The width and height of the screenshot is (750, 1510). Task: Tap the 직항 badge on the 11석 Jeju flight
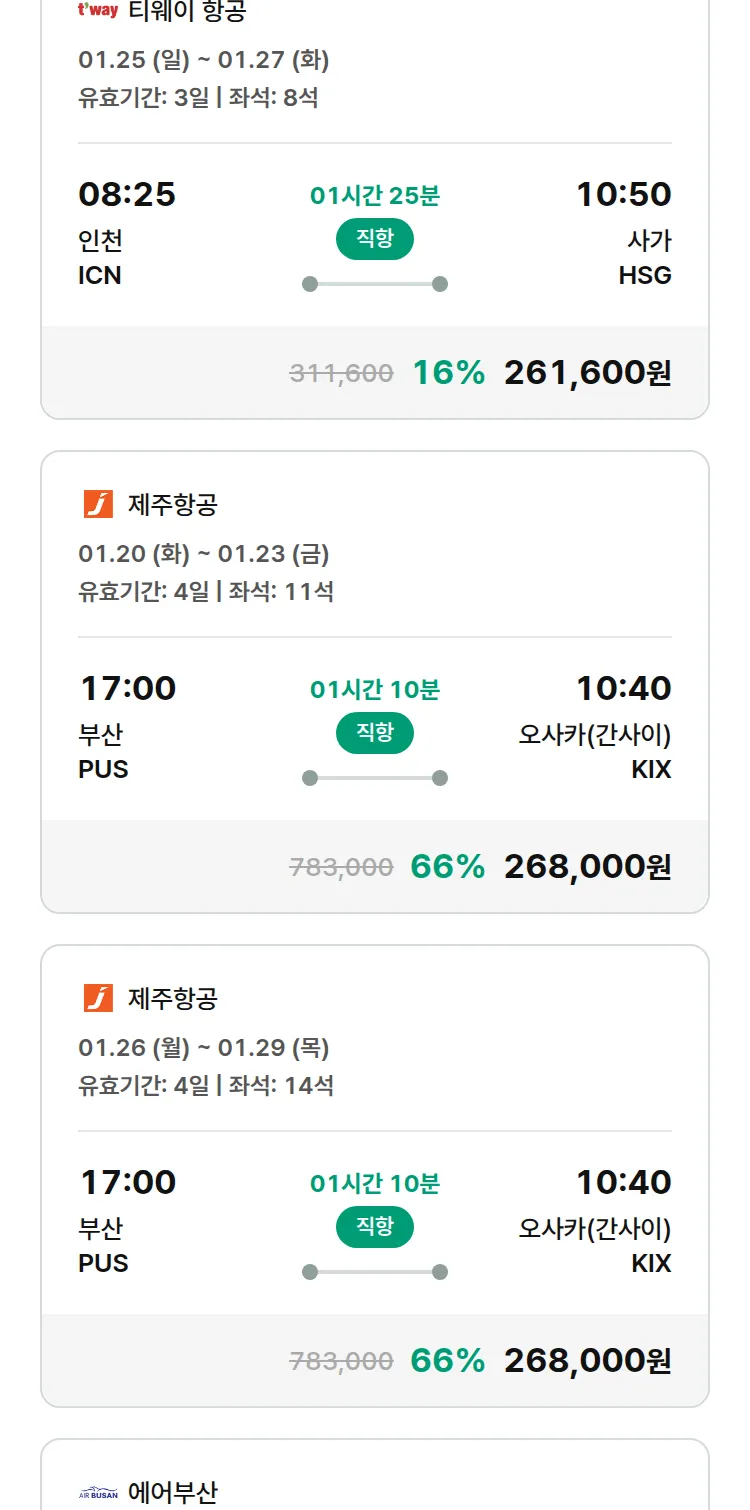pos(375,733)
